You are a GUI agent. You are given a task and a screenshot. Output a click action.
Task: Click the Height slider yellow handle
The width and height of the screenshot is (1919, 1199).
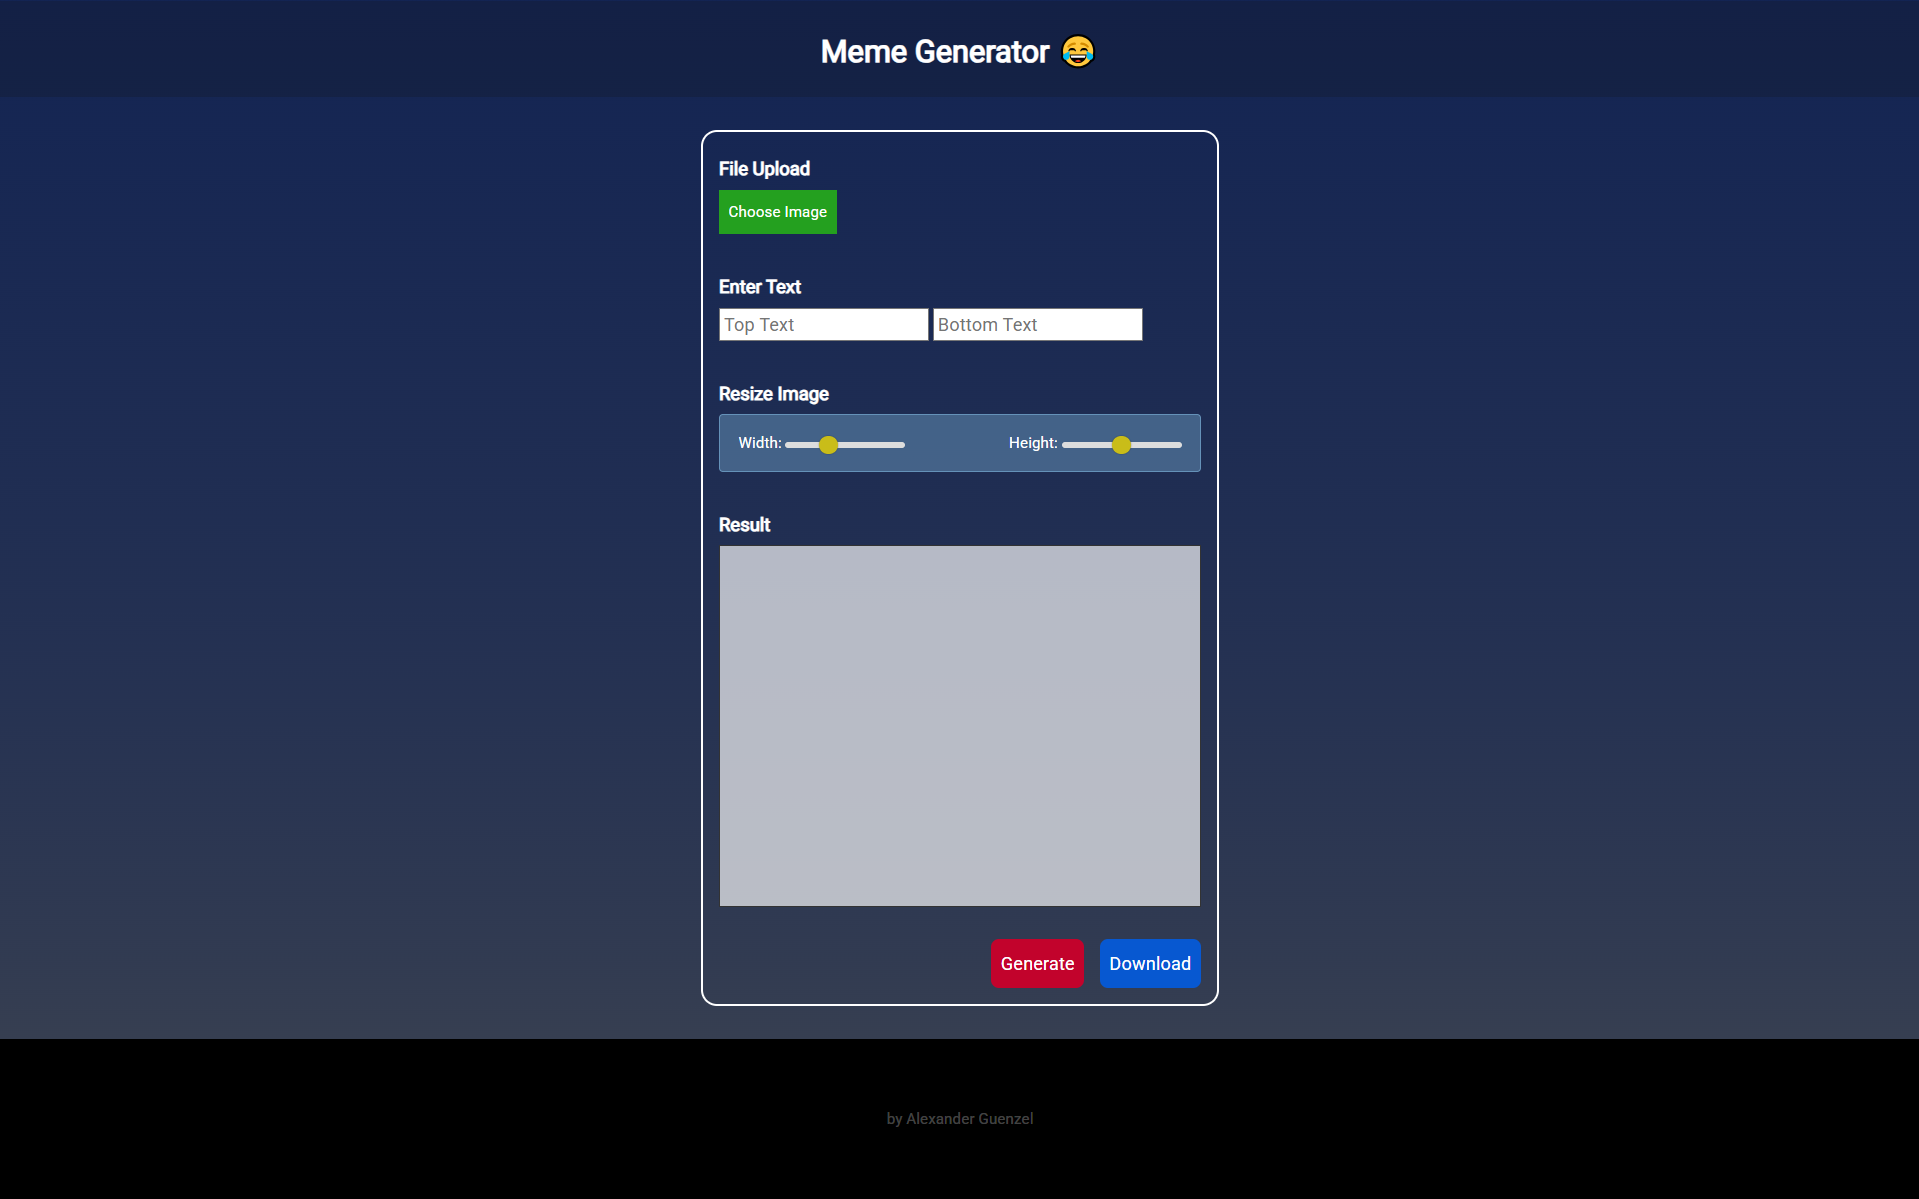coord(1121,445)
